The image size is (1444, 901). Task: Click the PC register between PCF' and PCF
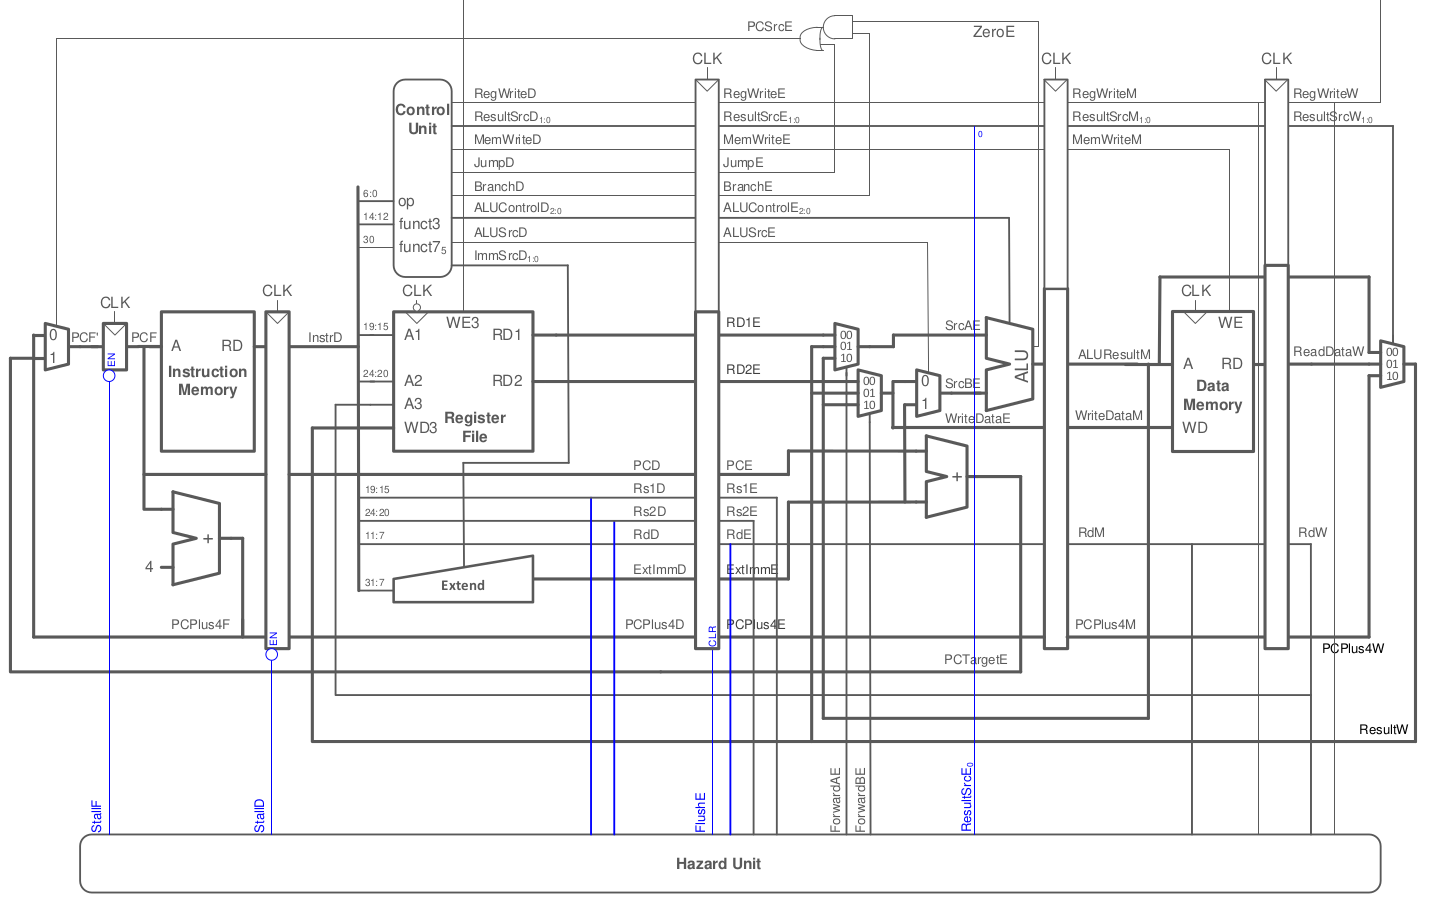click(x=115, y=346)
